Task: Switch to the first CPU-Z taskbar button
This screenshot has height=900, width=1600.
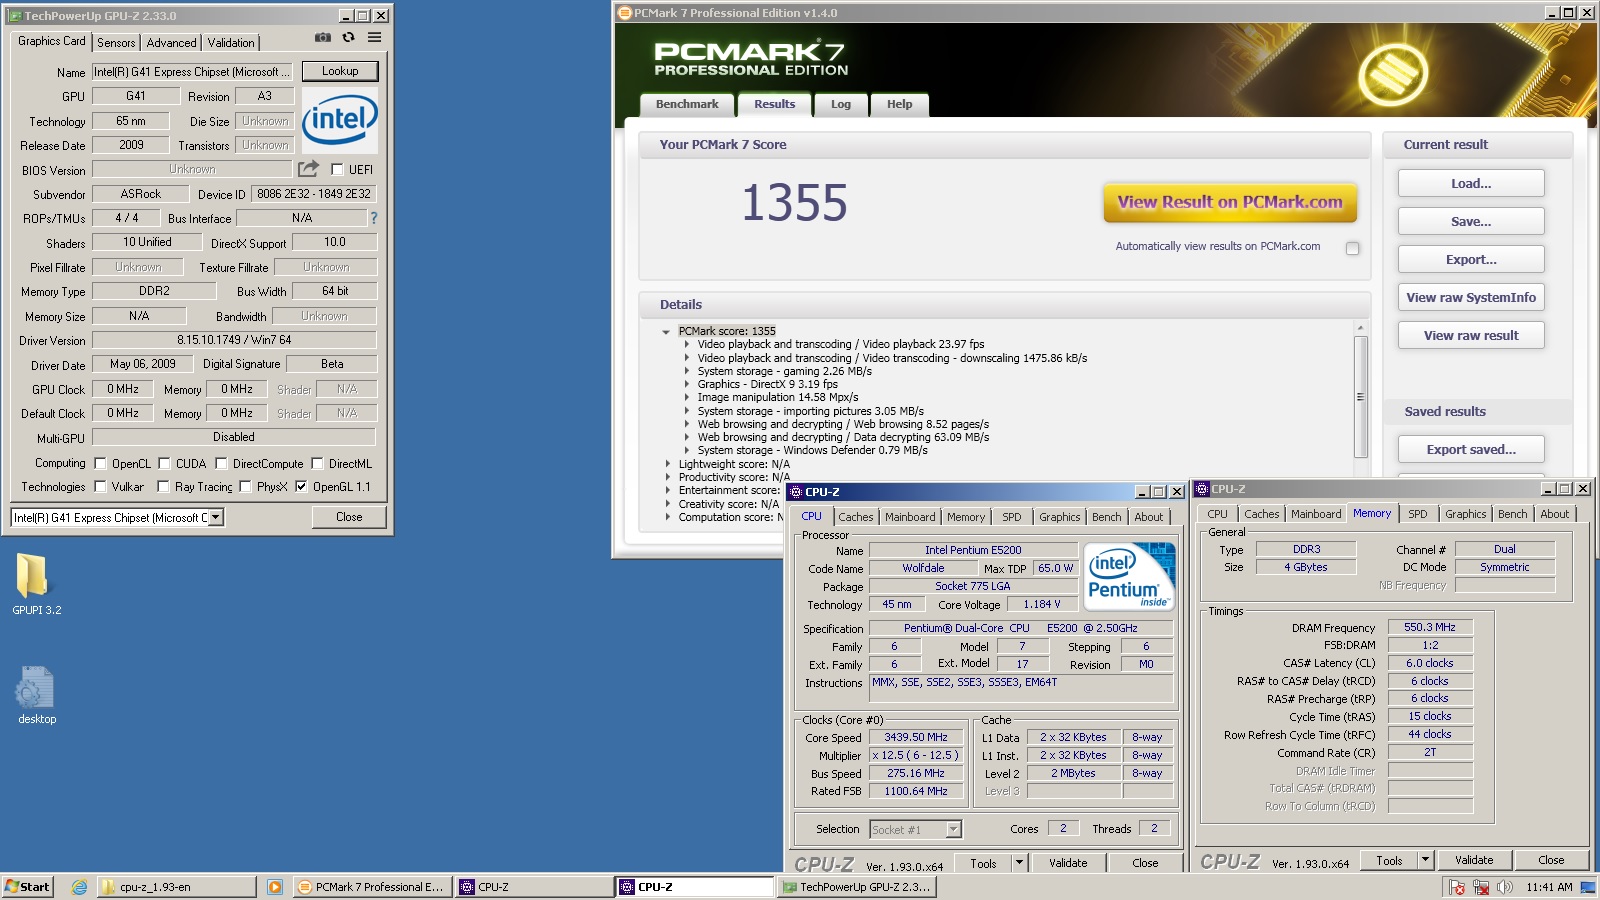Action: [x=534, y=887]
